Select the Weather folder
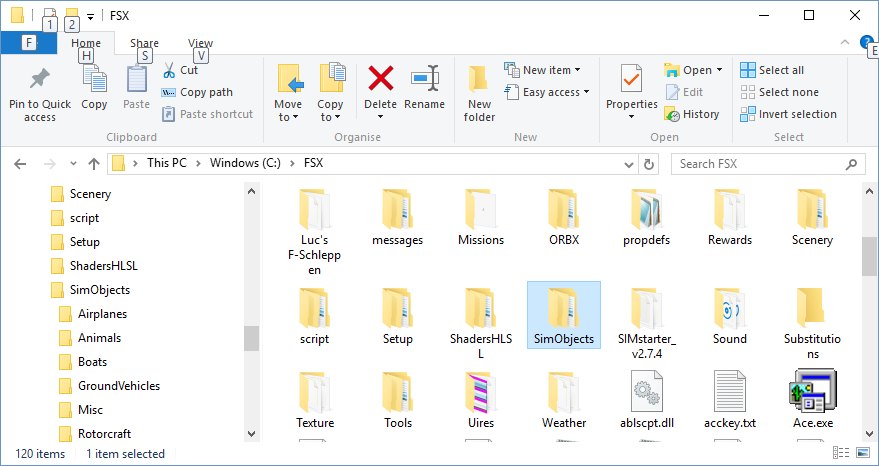Image resolution: width=879 pixels, height=466 pixels. click(564, 399)
